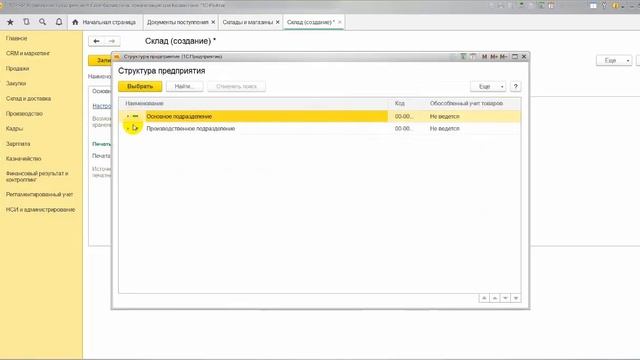640x360 pixels.
Task: Click the M memory button in dialog title bar
Action: (x=484, y=57)
